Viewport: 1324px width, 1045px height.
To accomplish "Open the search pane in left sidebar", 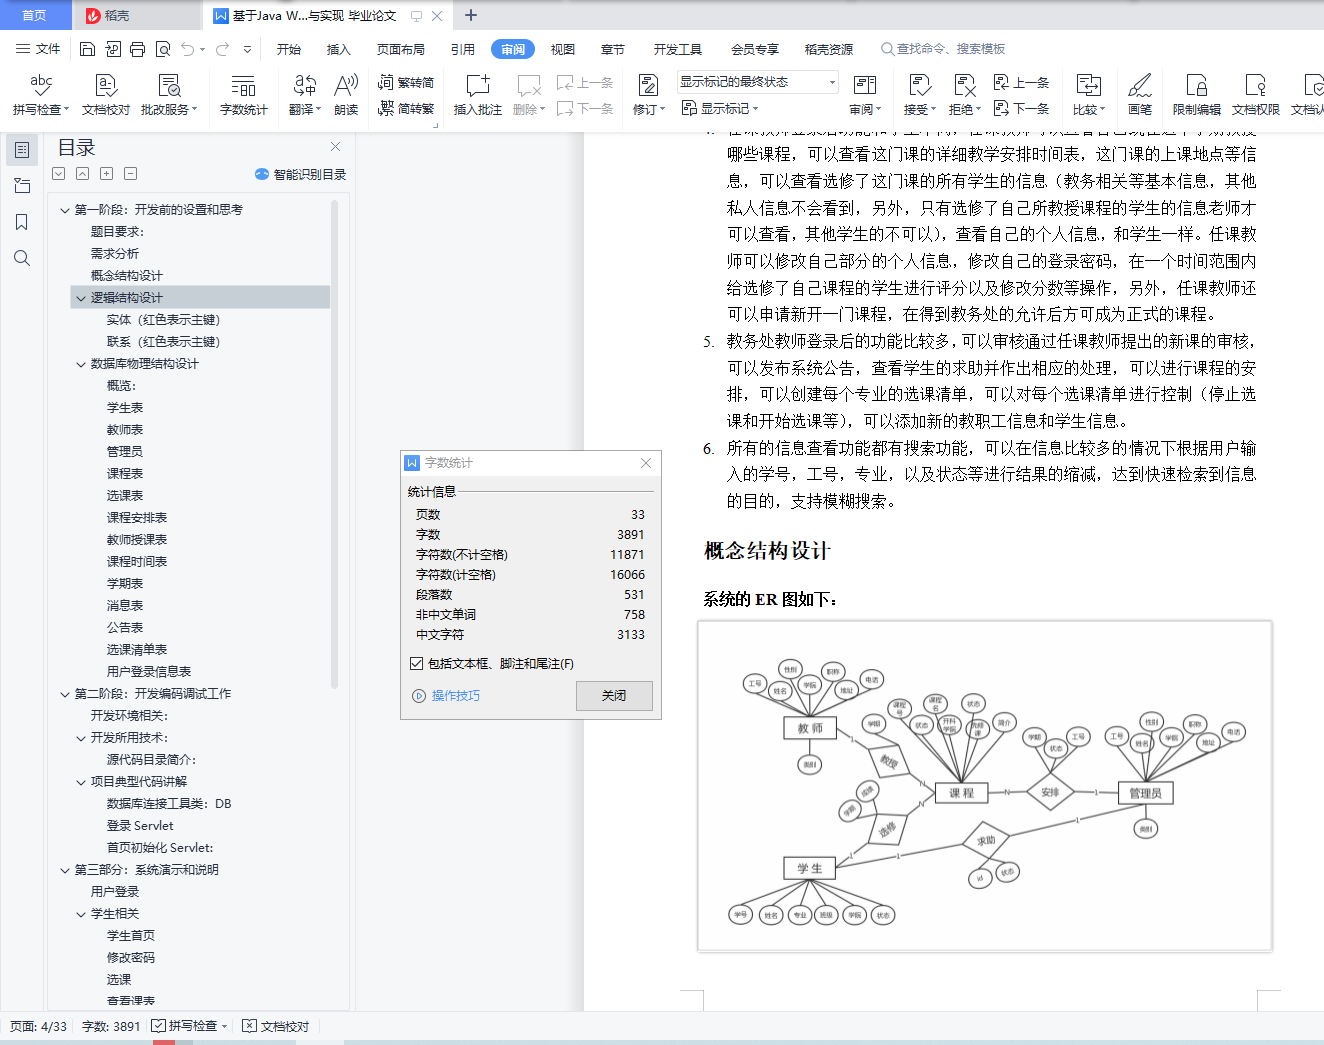I will click(21, 258).
